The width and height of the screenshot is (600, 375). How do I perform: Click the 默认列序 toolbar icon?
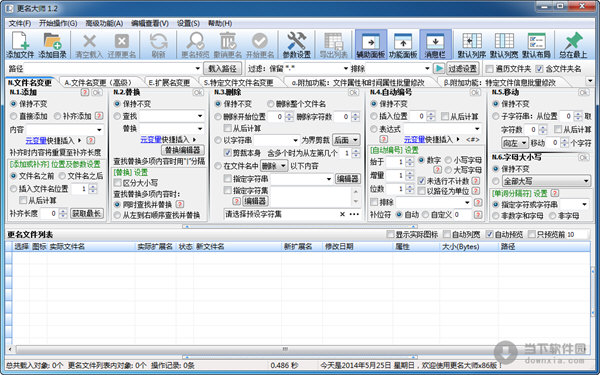pyautogui.click(x=472, y=45)
